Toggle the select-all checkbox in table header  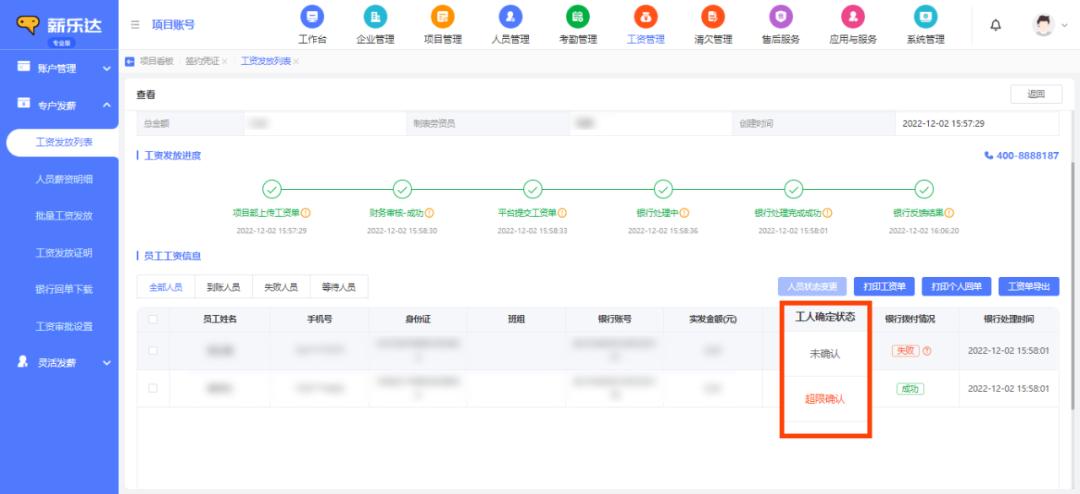pos(153,319)
